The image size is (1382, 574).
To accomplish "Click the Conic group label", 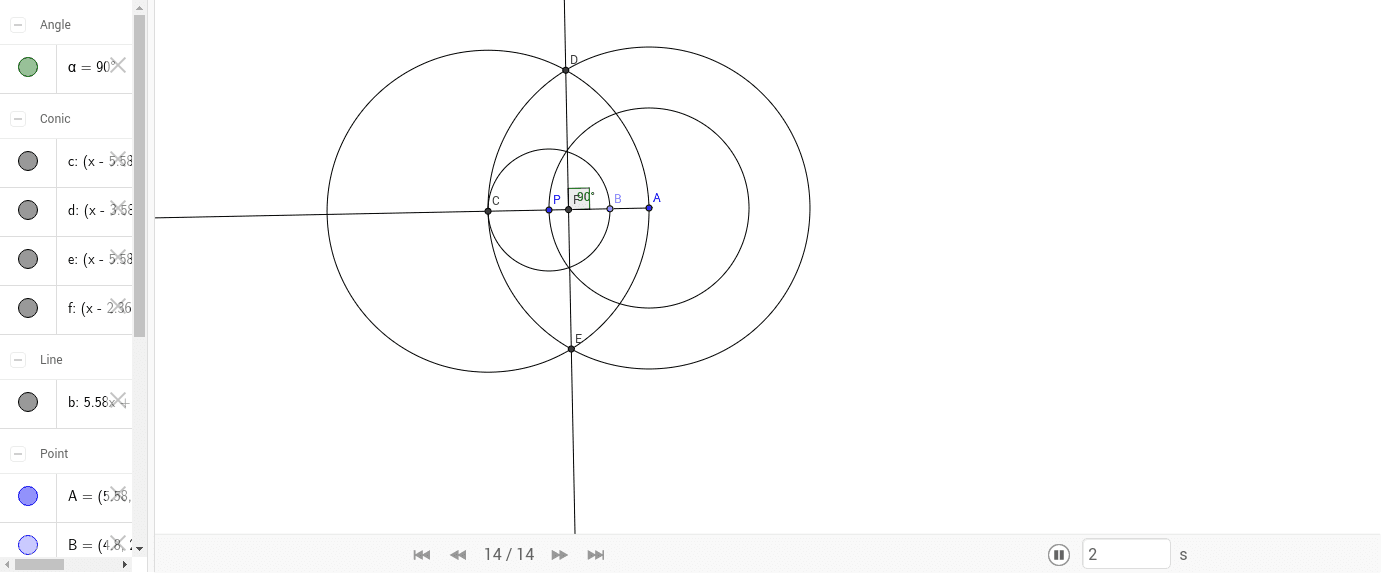I will (55, 119).
